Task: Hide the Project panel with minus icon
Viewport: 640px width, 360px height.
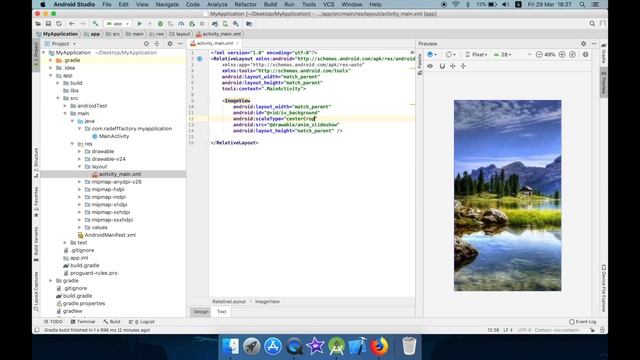Action: coord(180,44)
